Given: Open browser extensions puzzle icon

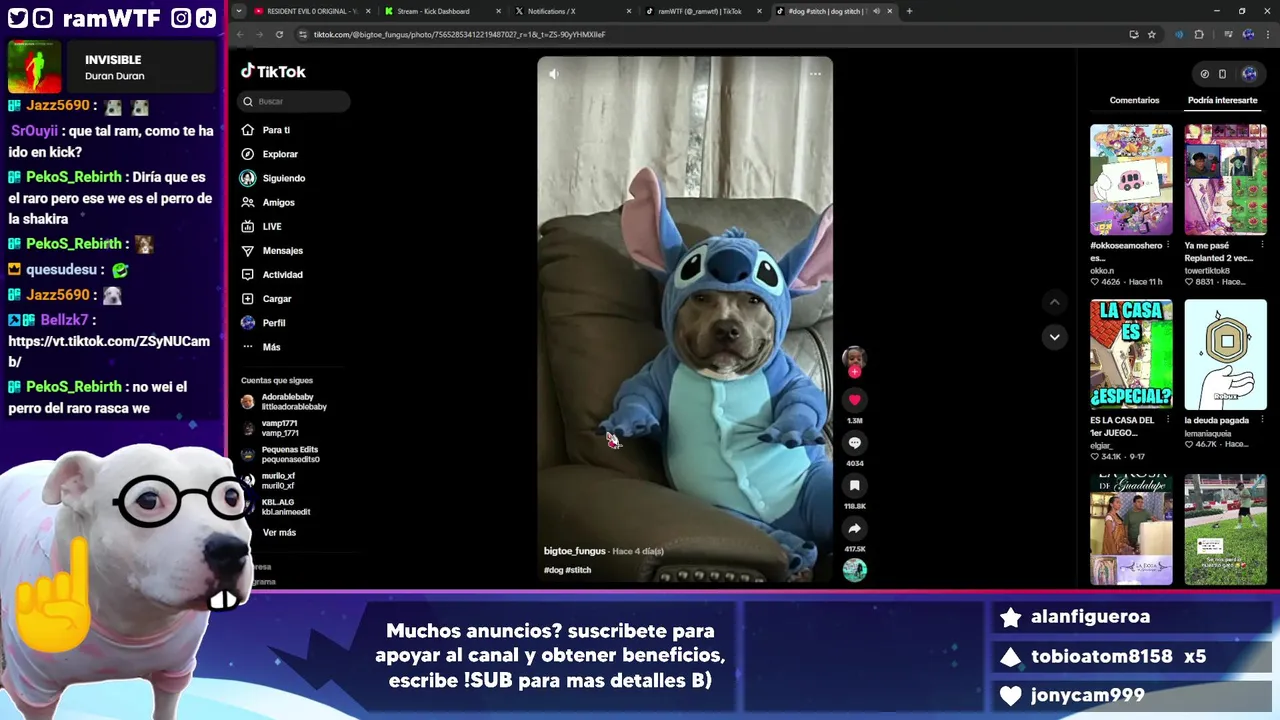Looking at the screenshot, I should 1199,34.
